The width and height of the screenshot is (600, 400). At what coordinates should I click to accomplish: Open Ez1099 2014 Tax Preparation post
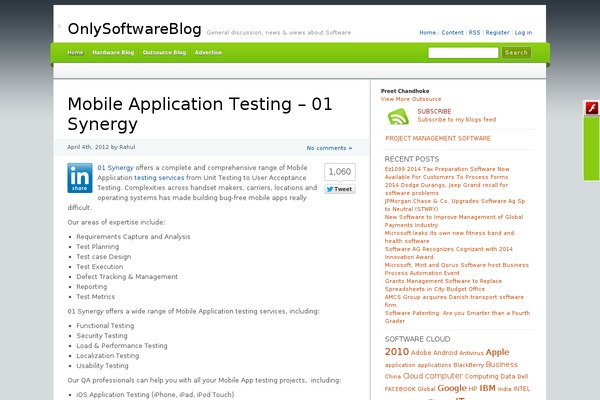[x=447, y=173]
